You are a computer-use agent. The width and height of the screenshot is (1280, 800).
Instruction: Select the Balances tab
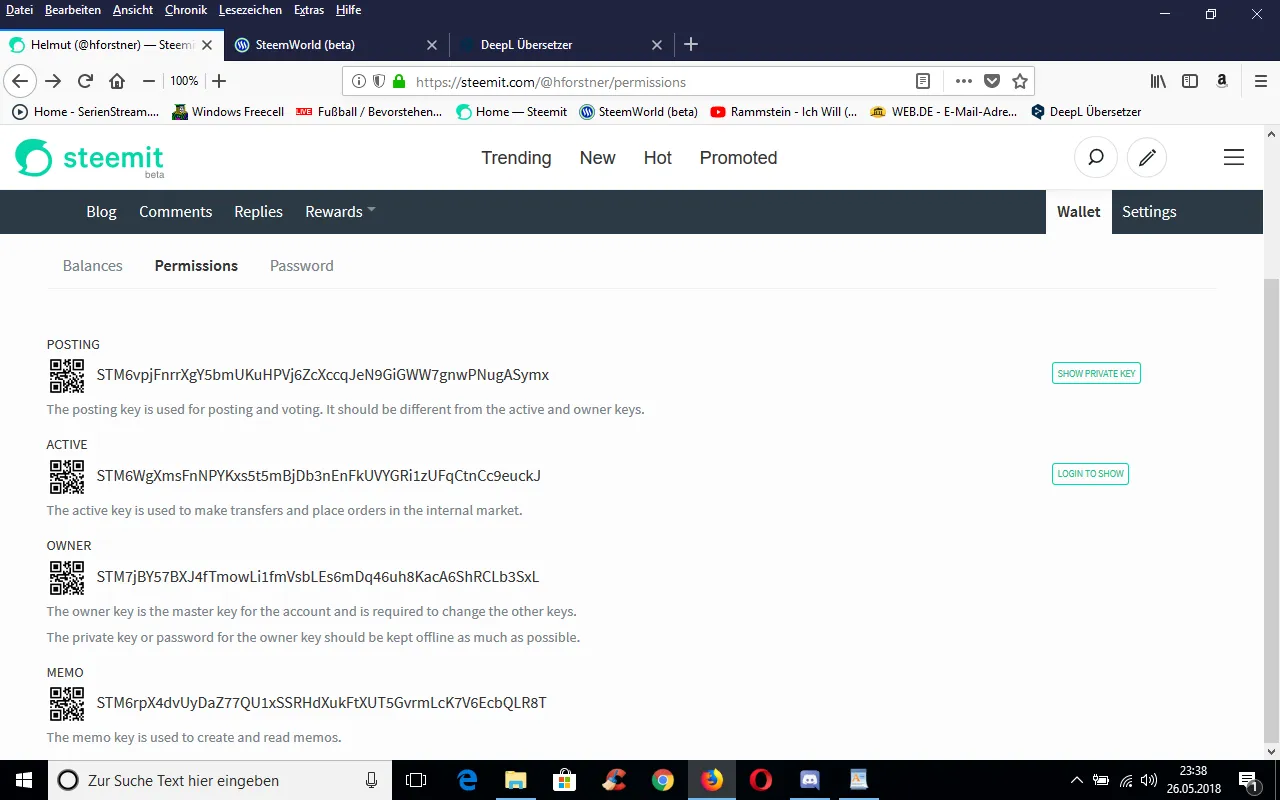tap(93, 266)
